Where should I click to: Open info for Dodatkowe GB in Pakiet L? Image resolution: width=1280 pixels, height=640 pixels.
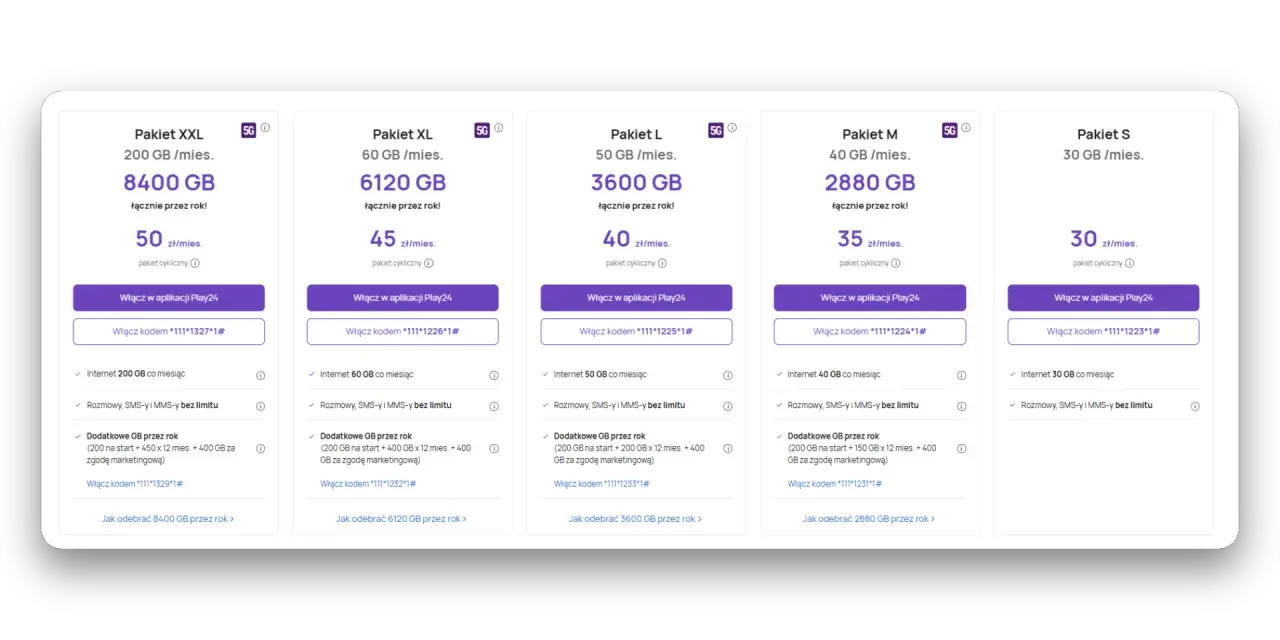click(x=728, y=449)
